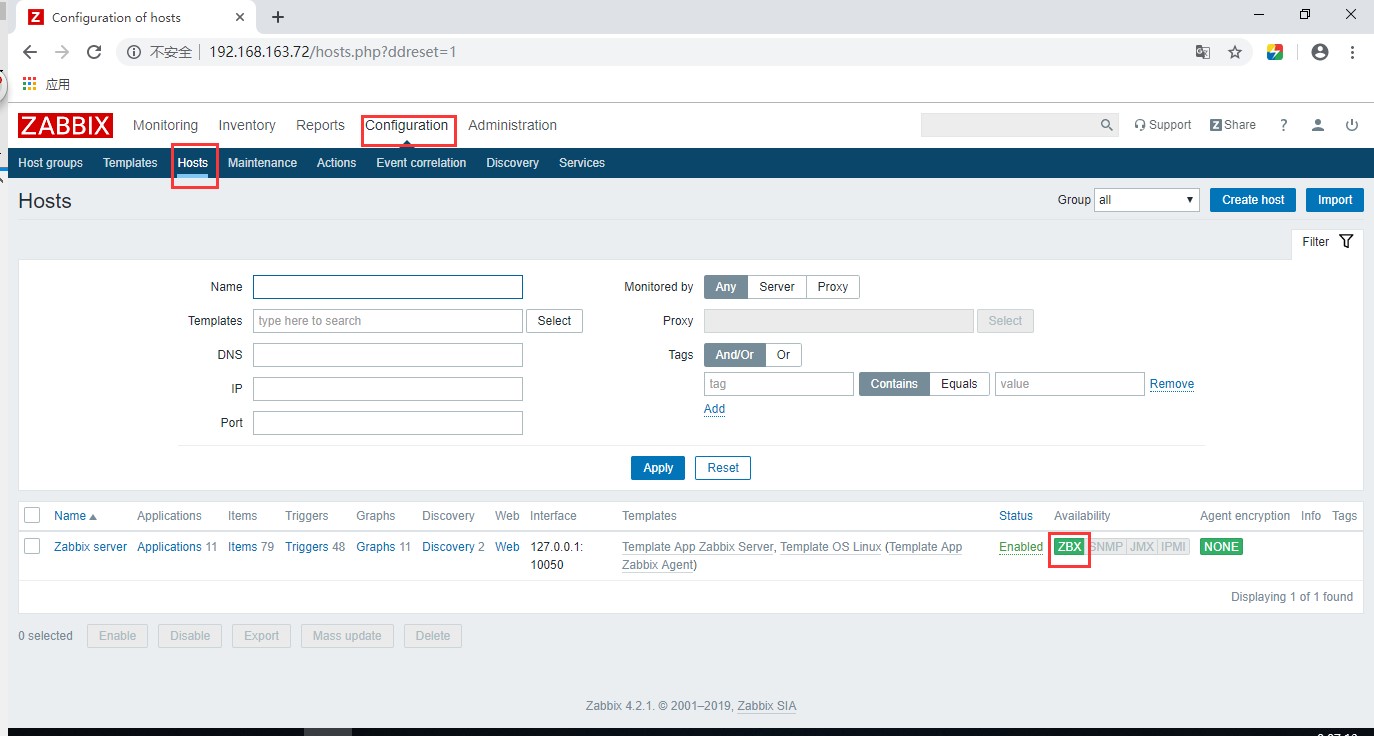Open the Configuration menu

coord(406,125)
